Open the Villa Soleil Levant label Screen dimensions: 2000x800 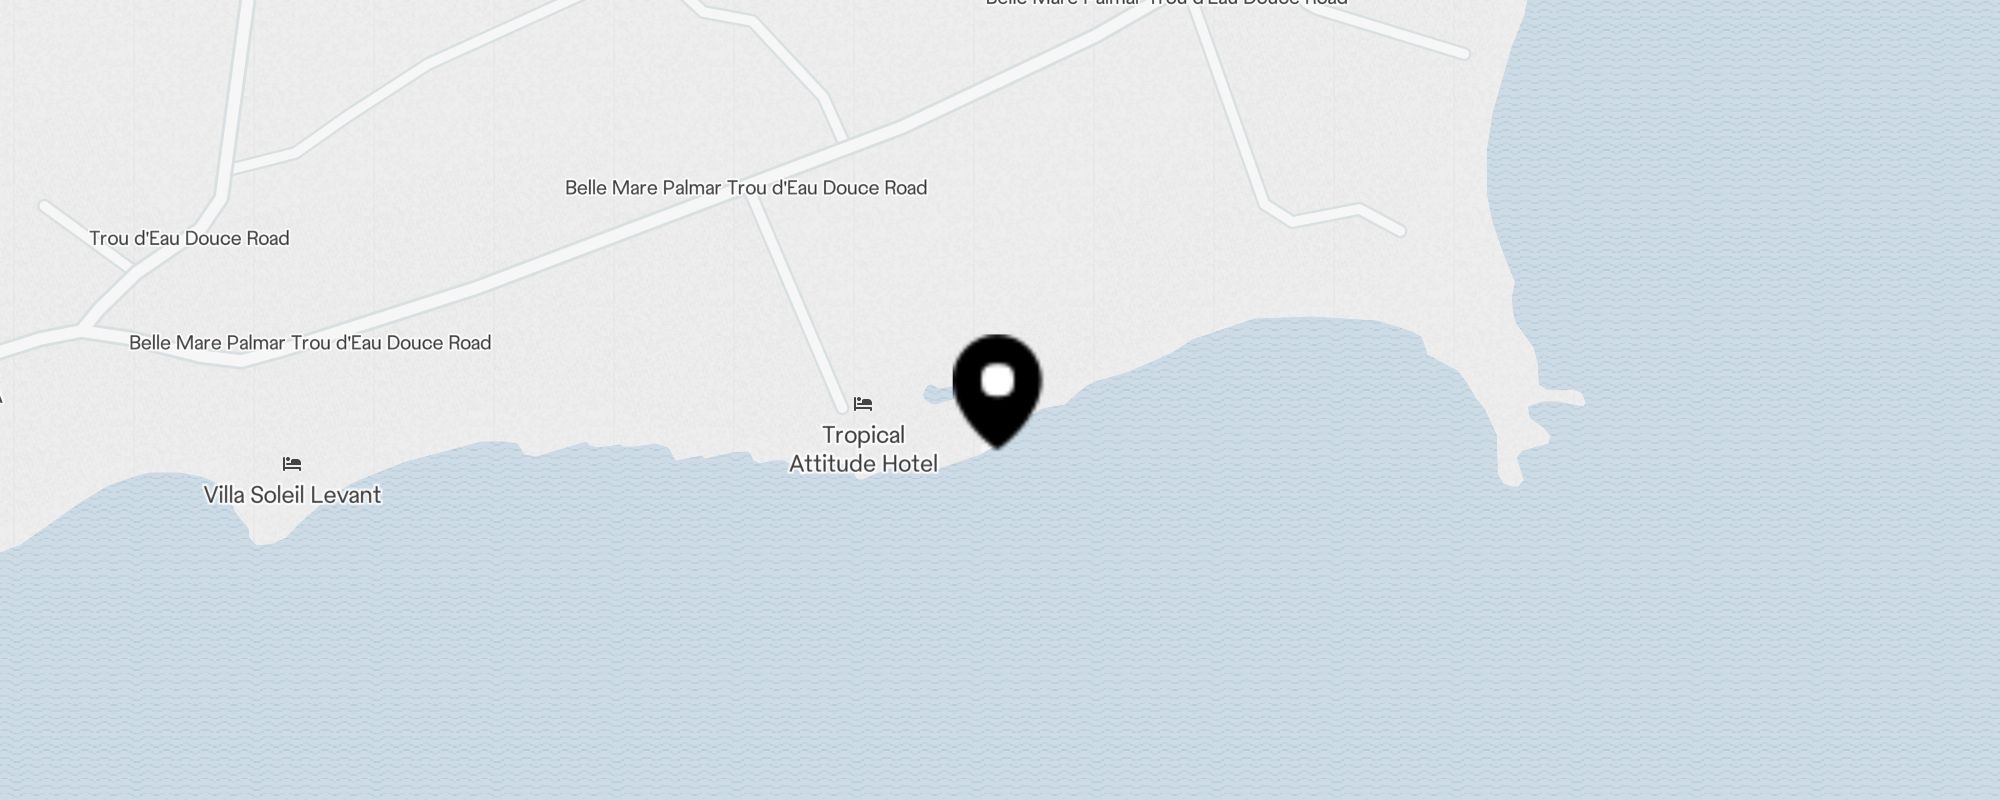click(x=292, y=495)
